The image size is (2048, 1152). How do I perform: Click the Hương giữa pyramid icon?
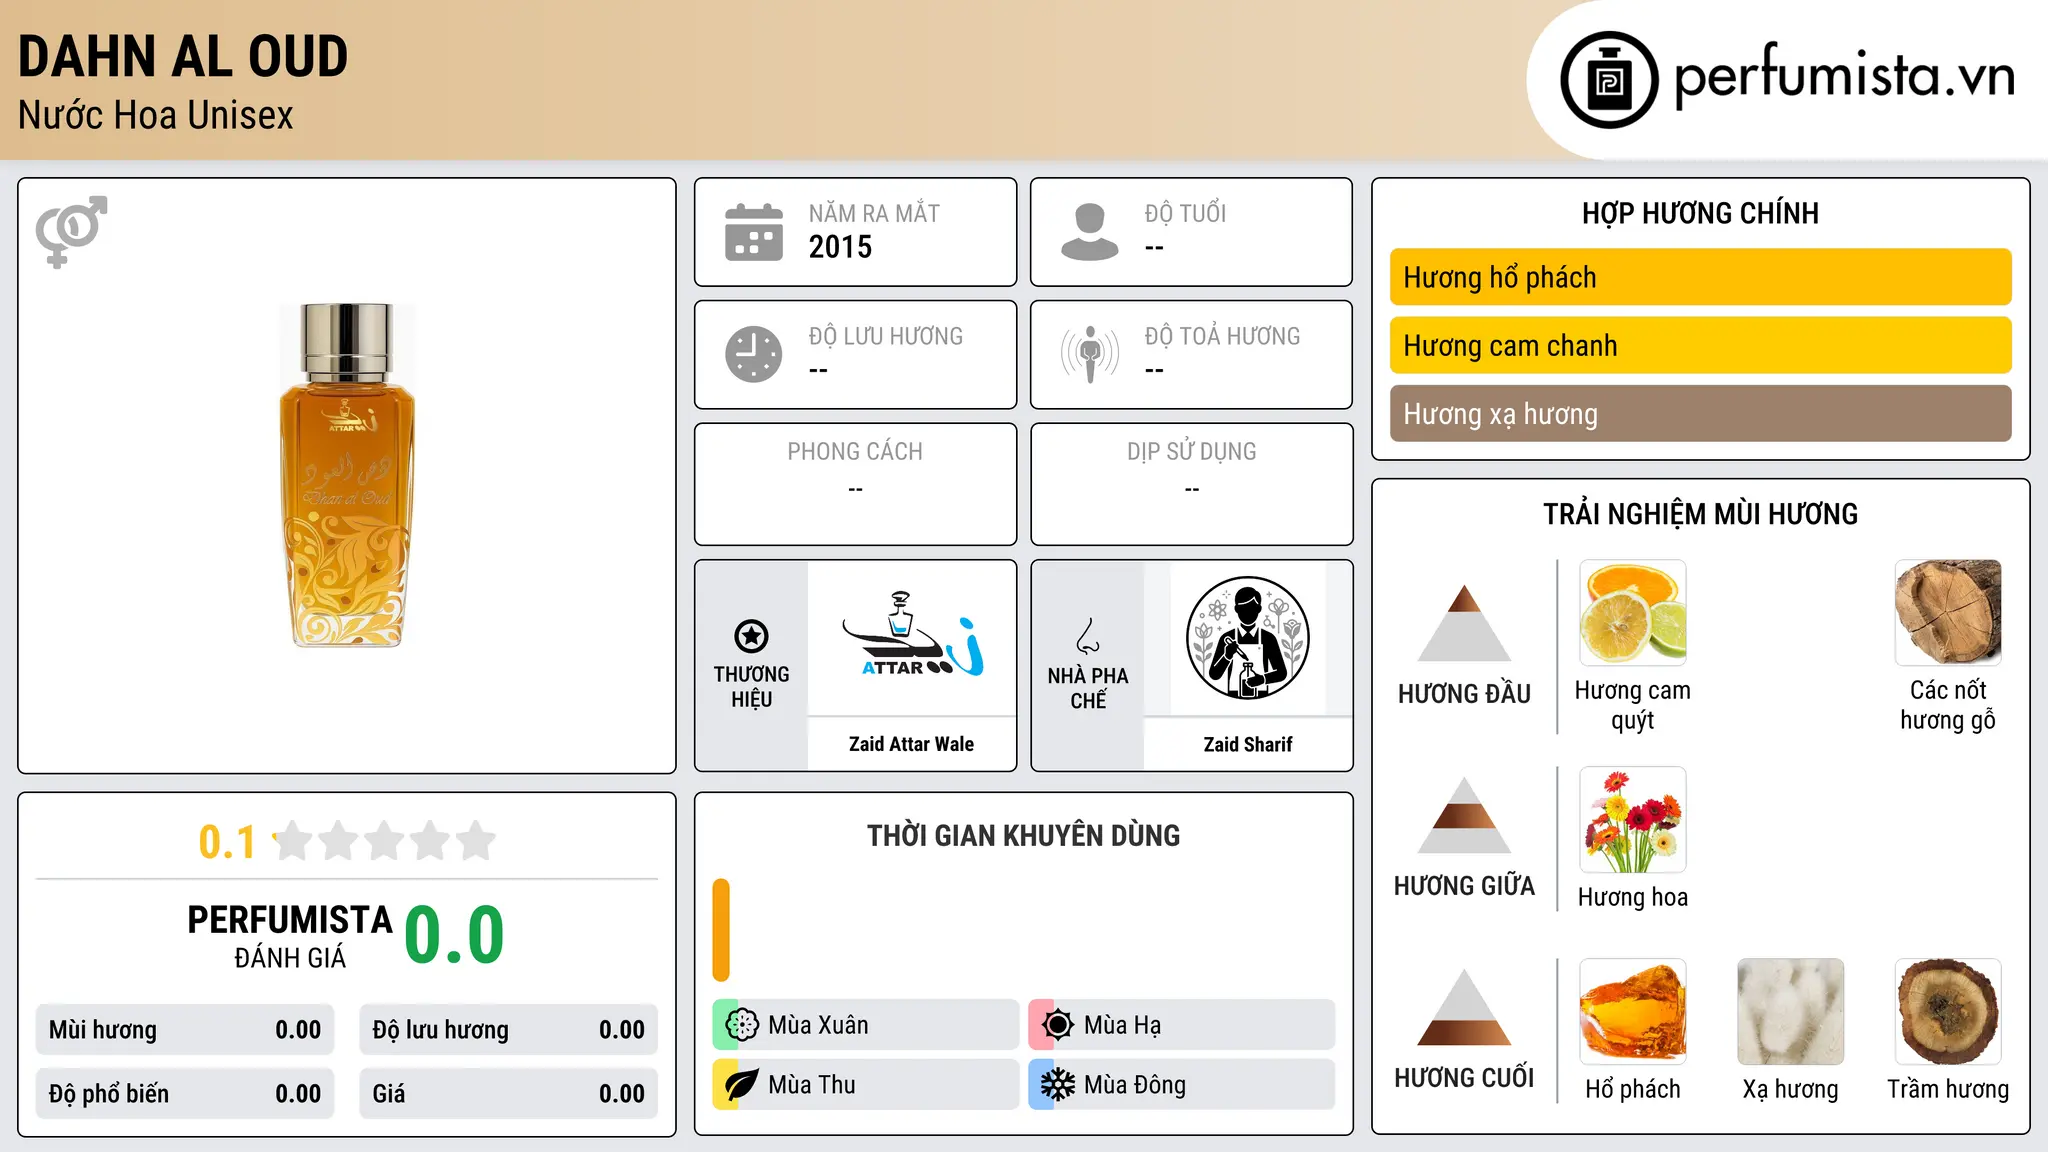tap(1464, 815)
